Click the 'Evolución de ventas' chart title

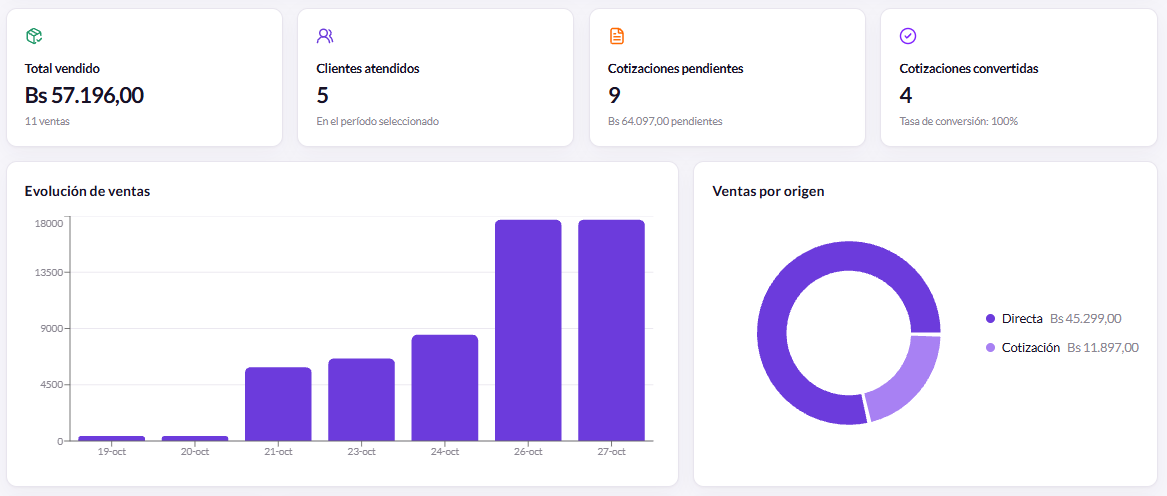point(88,191)
